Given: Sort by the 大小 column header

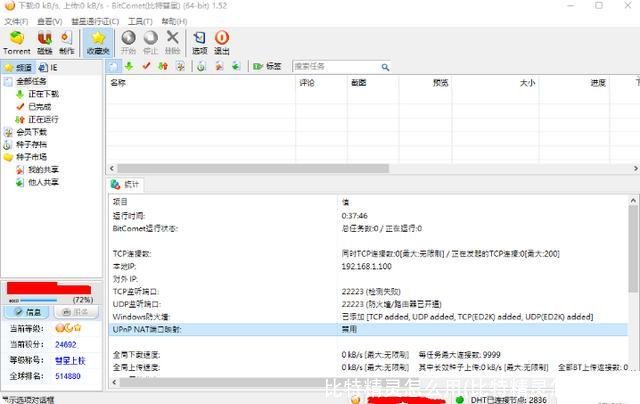Looking at the screenshot, I should (x=496, y=83).
